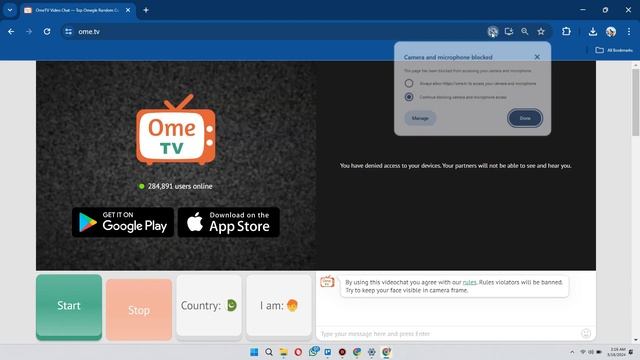Open the emoji smiley picker in chat
Screen dimensions: 640x360
[x=586, y=333]
